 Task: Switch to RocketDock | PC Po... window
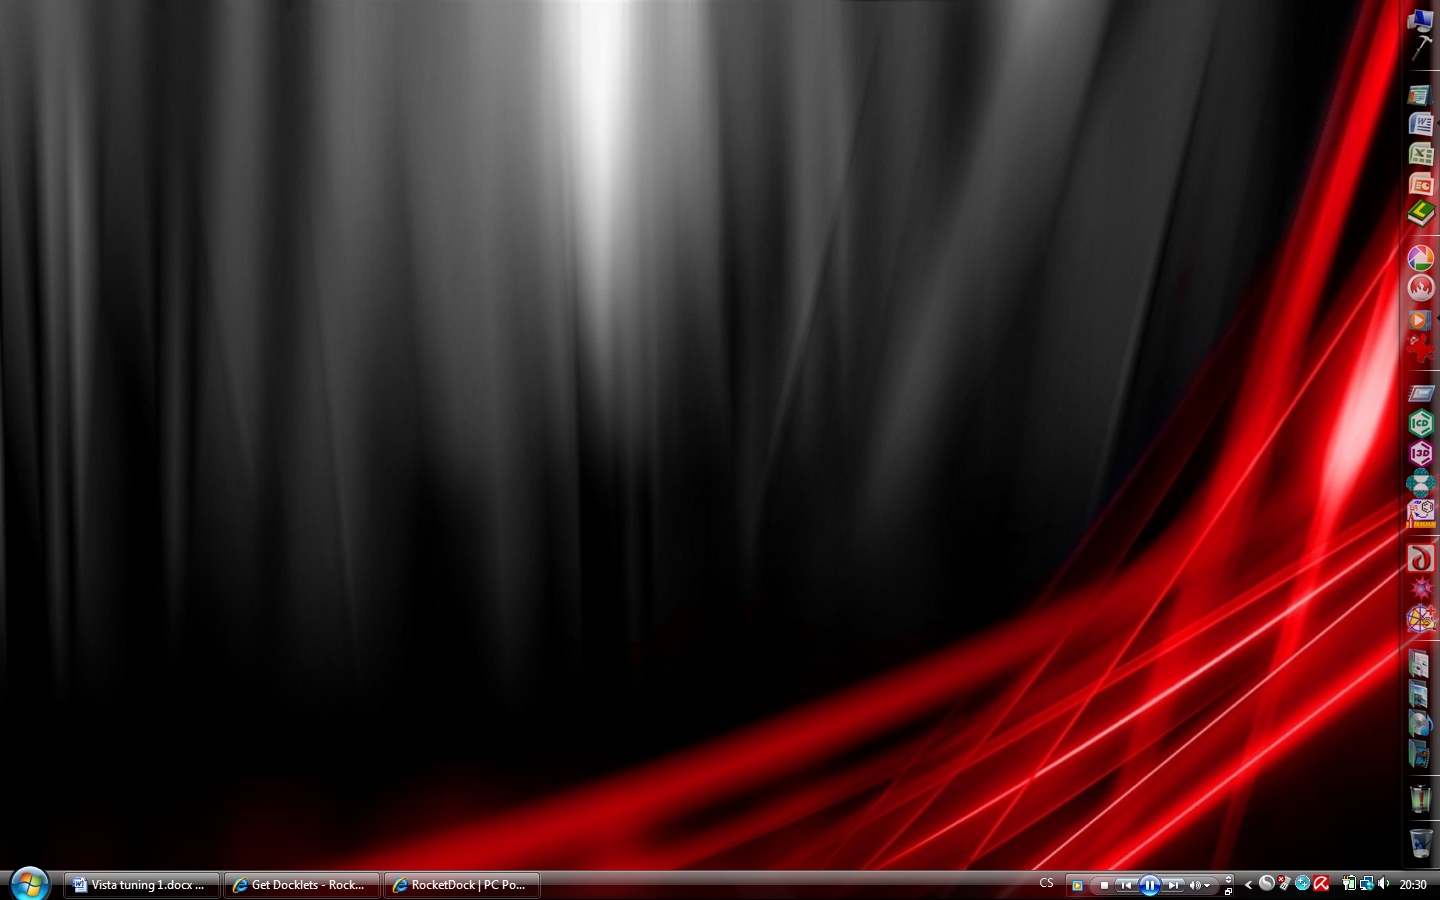pos(462,885)
